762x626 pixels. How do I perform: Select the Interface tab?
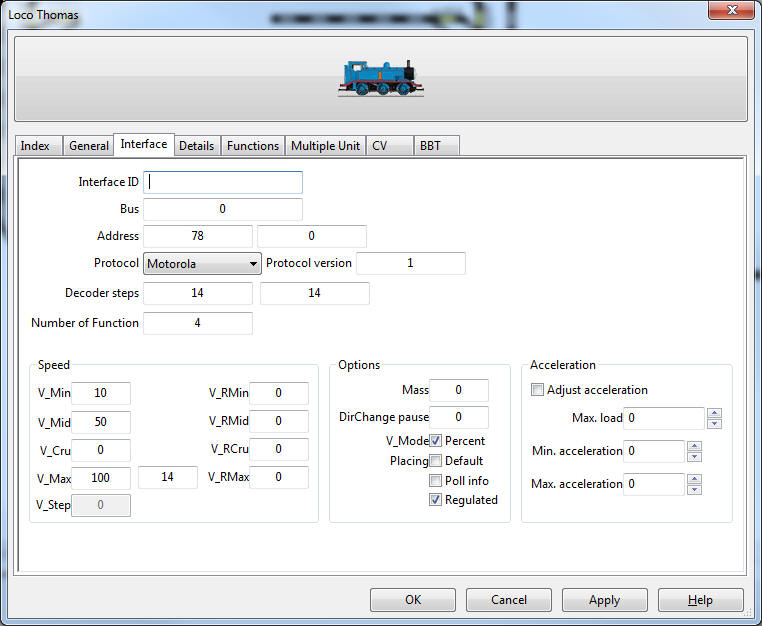click(144, 144)
